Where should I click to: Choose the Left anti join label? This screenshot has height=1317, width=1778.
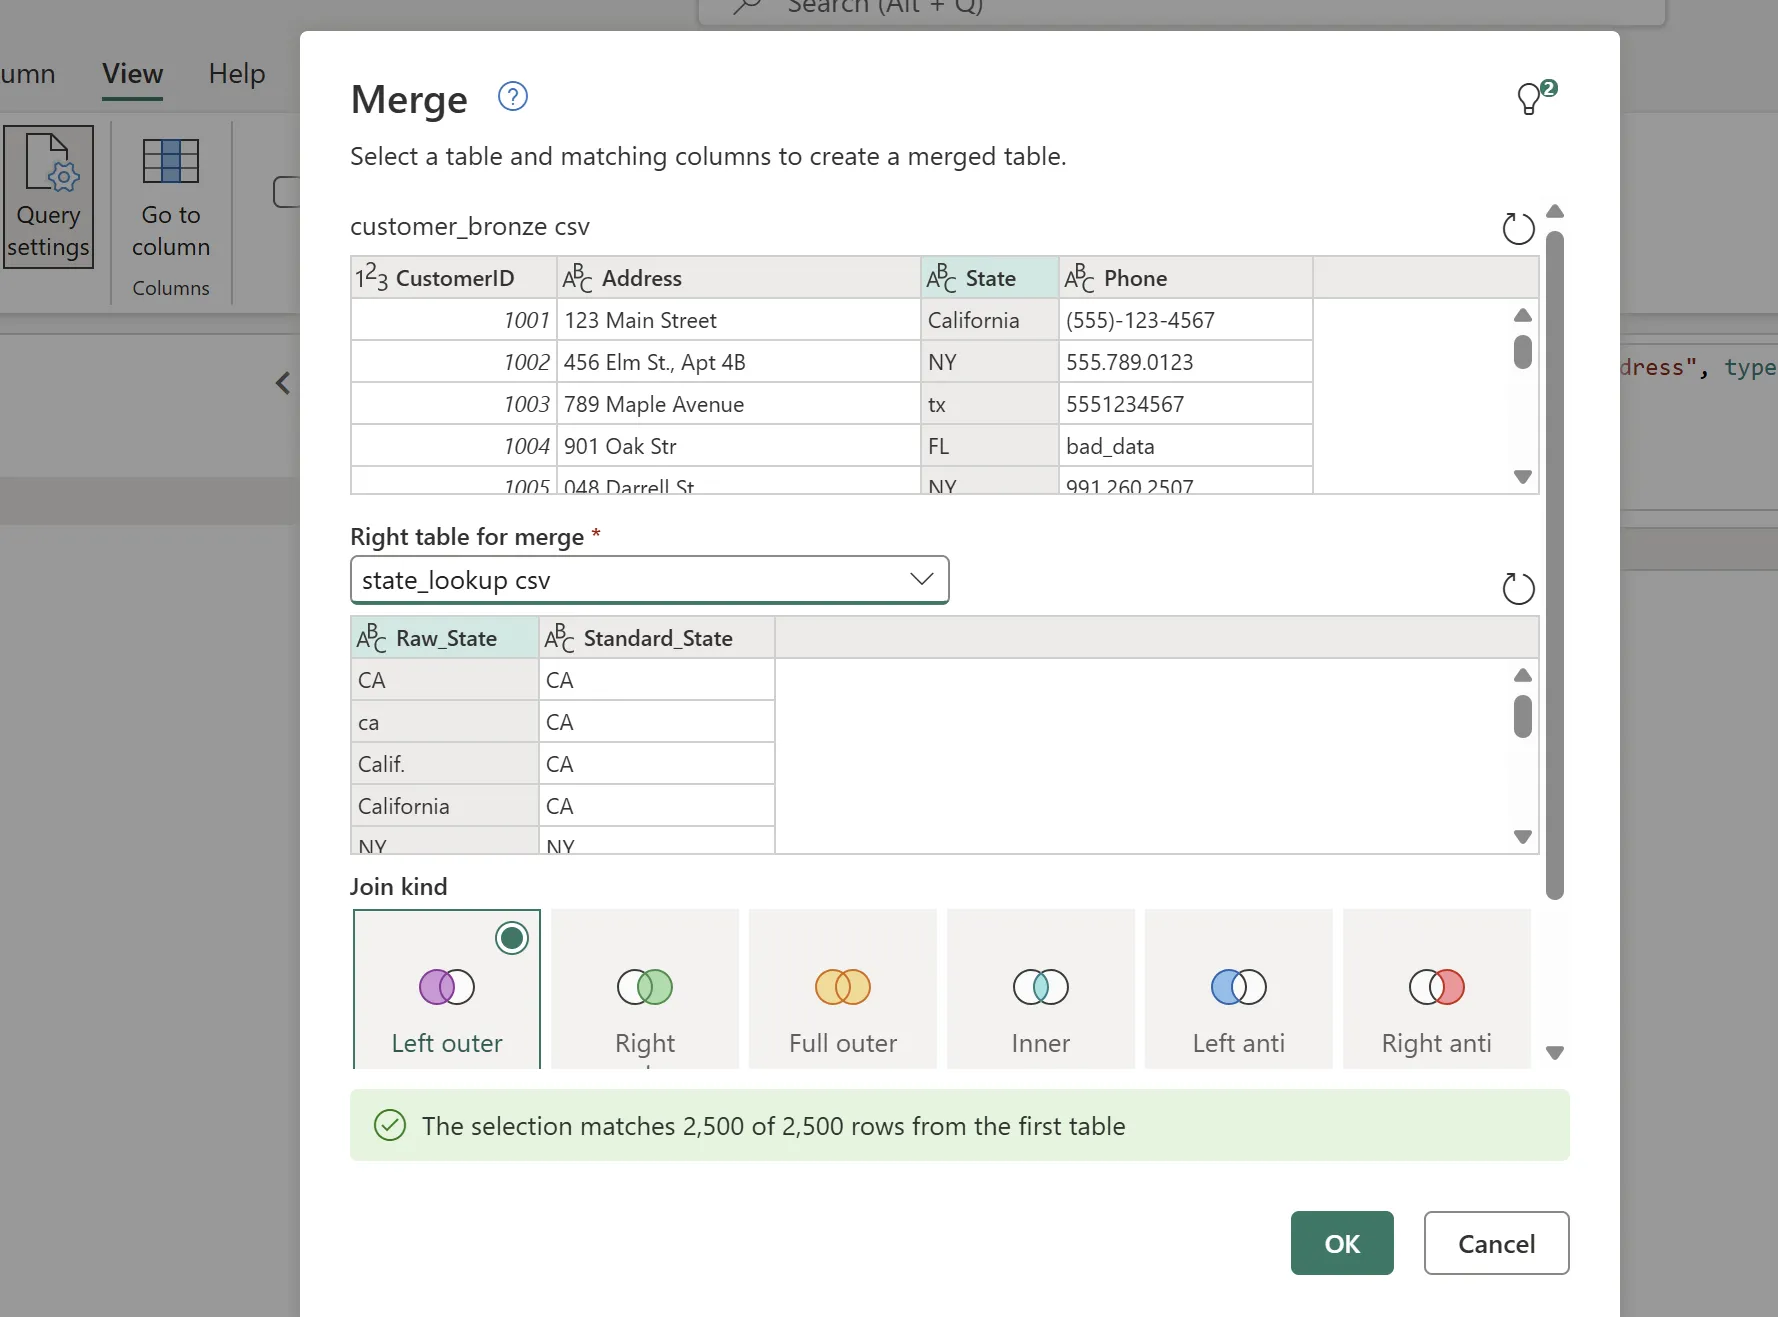(1239, 1043)
